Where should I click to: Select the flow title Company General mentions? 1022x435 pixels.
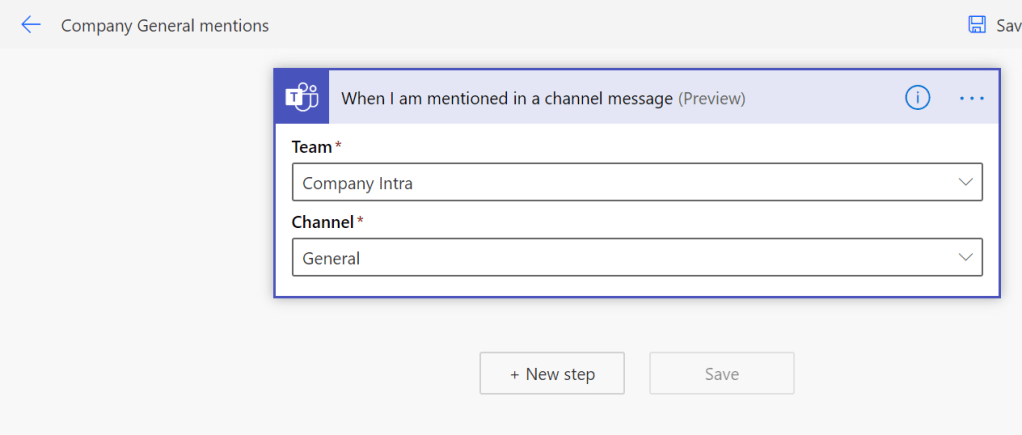pos(165,25)
